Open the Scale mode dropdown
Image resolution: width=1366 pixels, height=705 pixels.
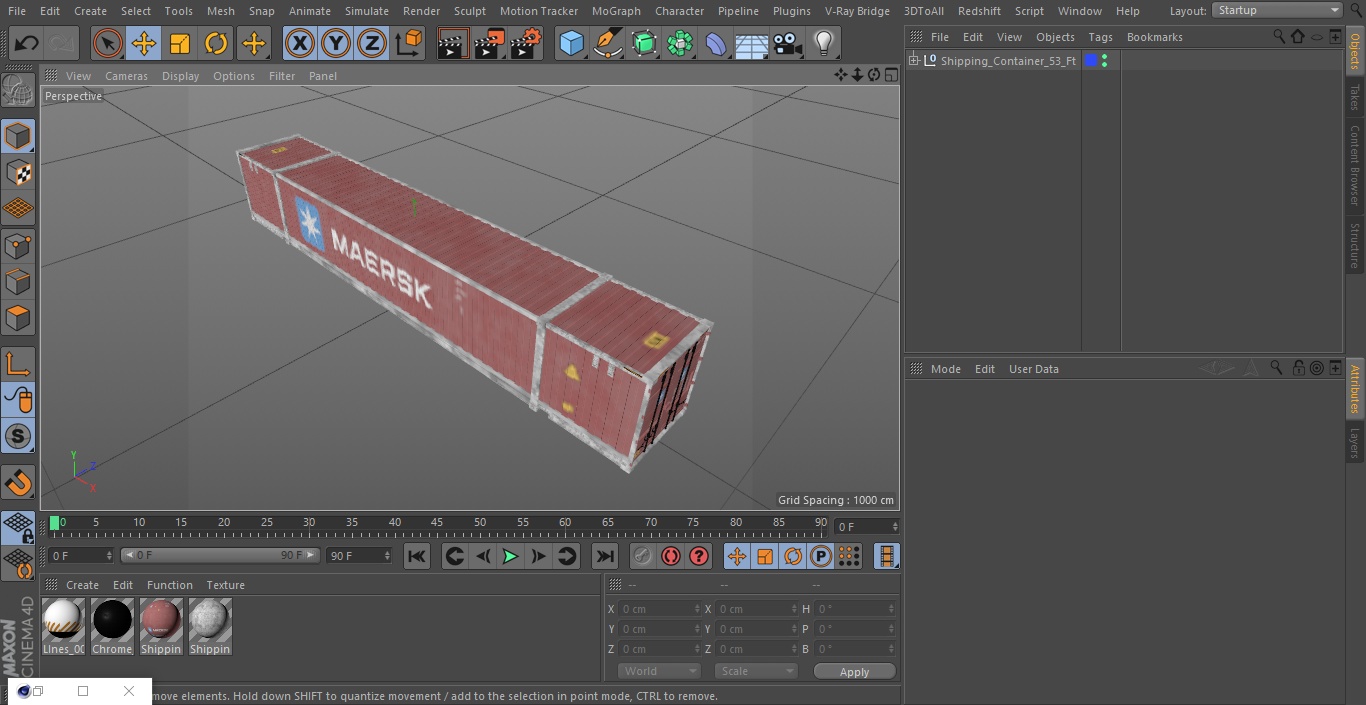coord(755,671)
